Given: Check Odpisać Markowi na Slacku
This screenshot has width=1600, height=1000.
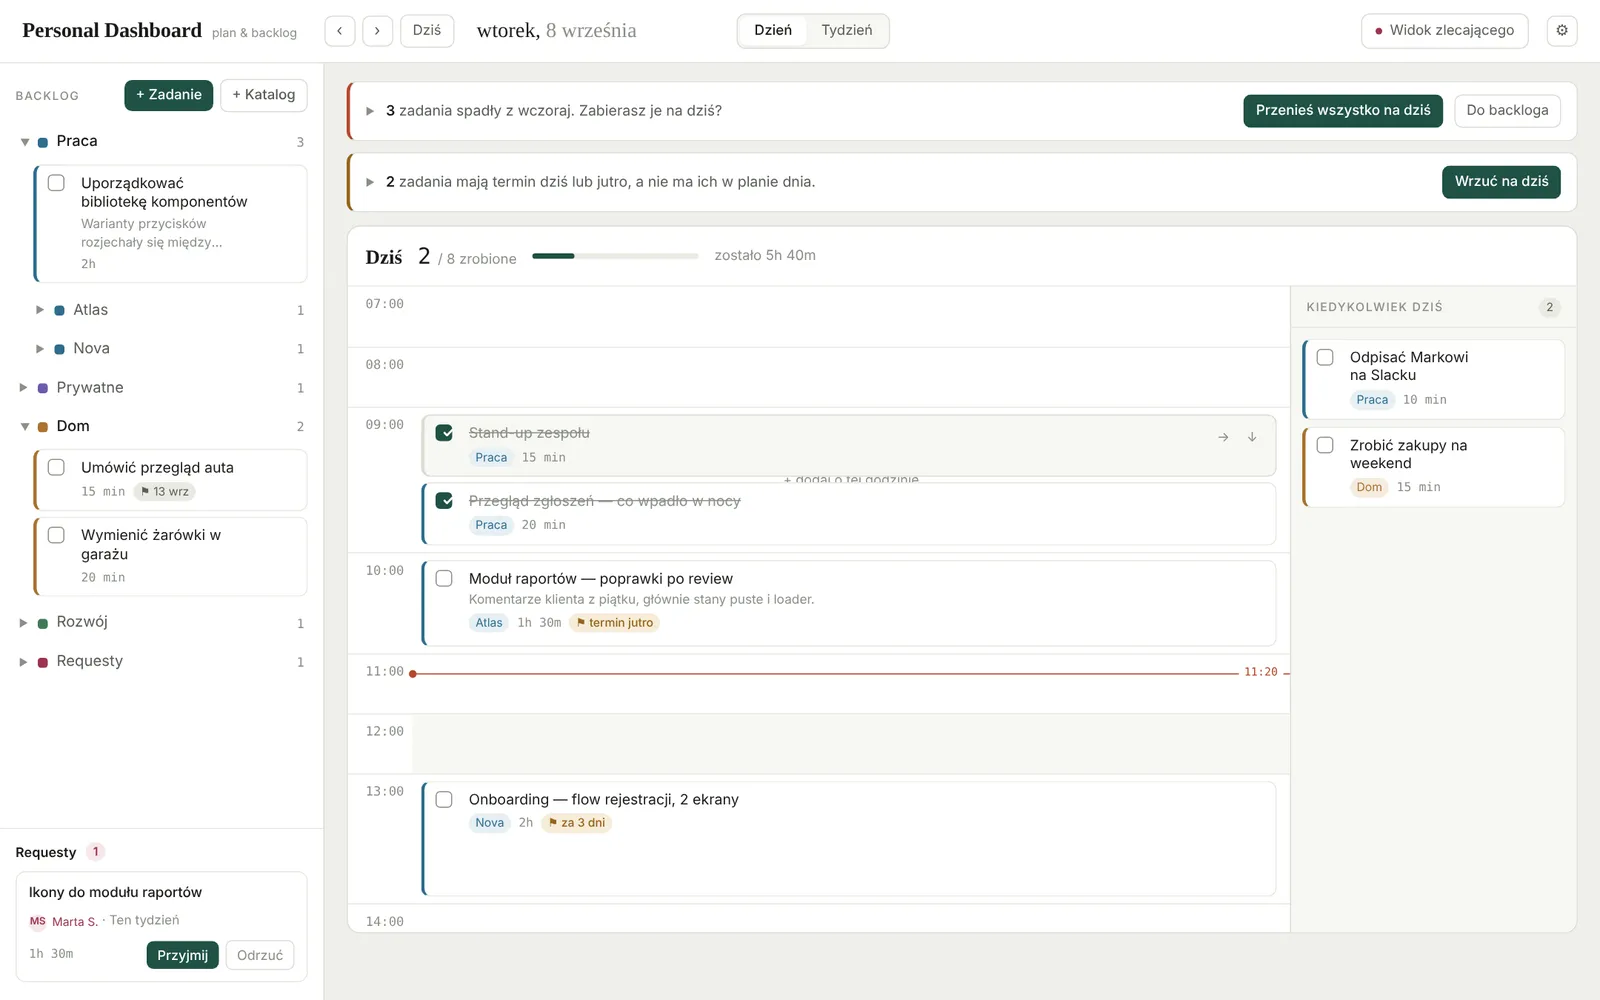Looking at the screenshot, I should 1325,357.
